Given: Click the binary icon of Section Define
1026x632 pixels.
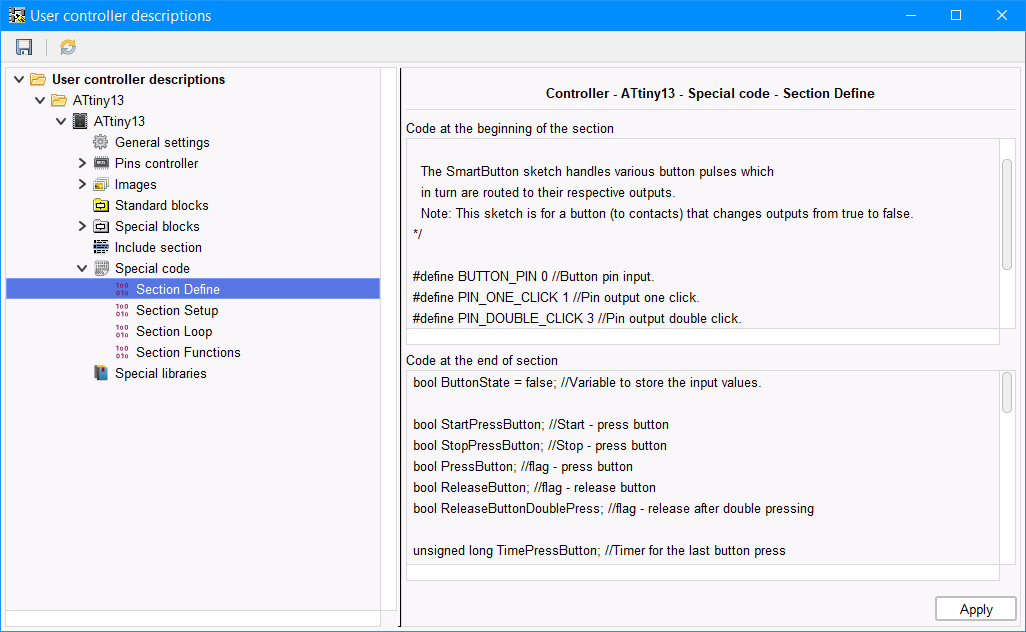Looking at the screenshot, I should point(122,289).
